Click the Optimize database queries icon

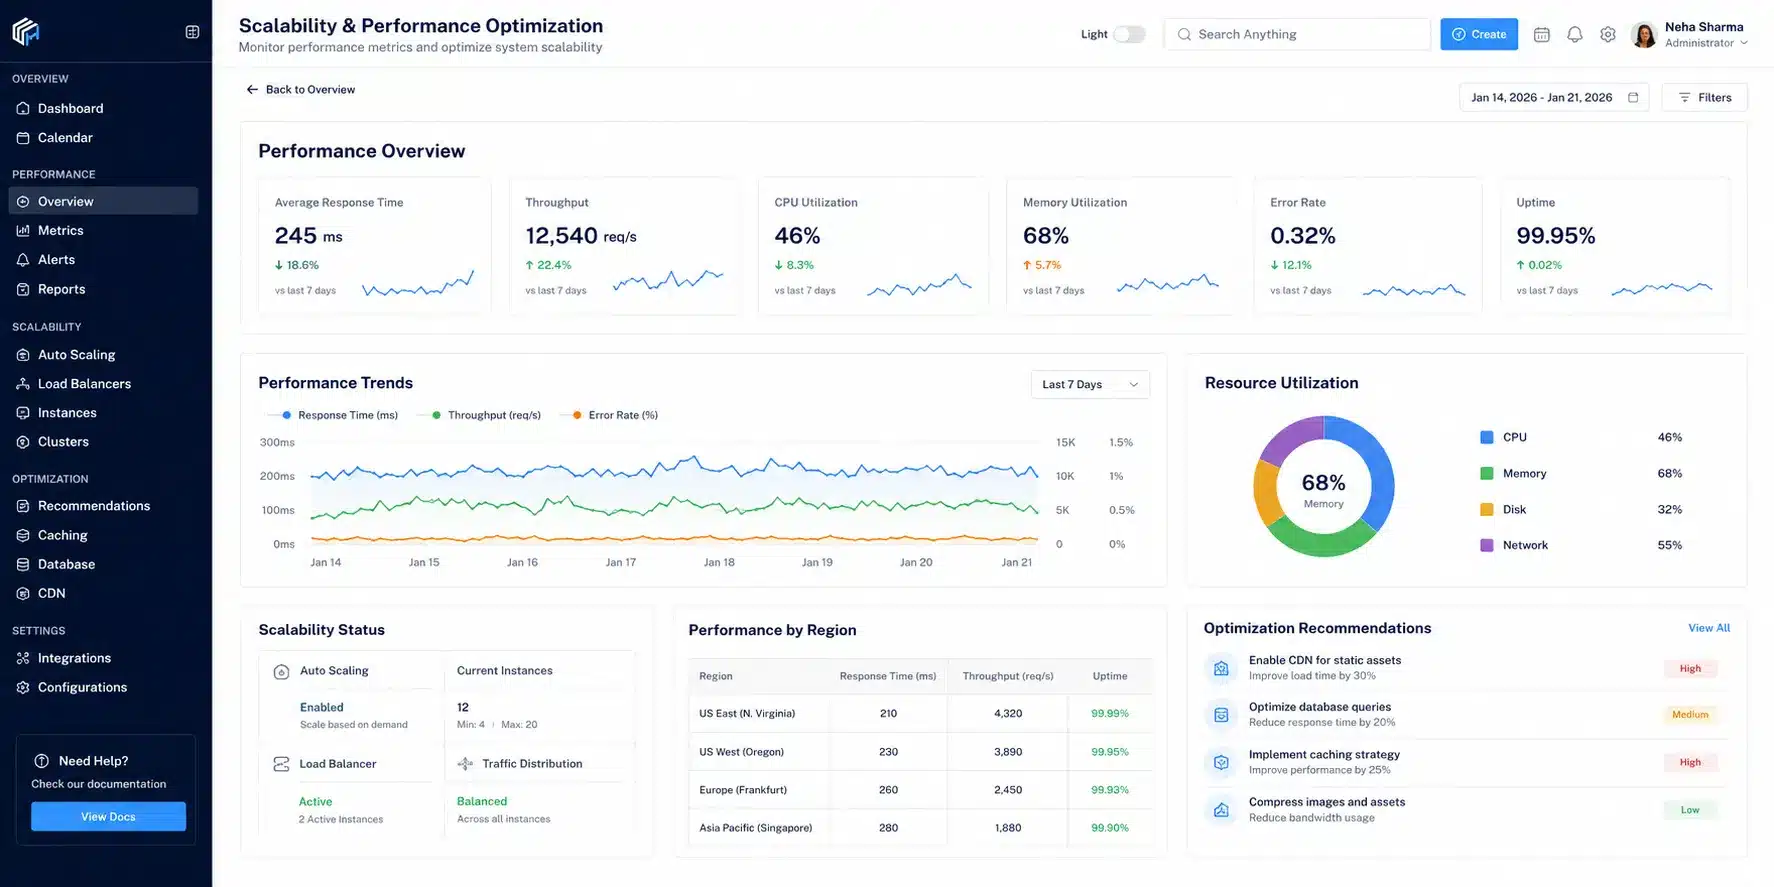pos(1221,715)
